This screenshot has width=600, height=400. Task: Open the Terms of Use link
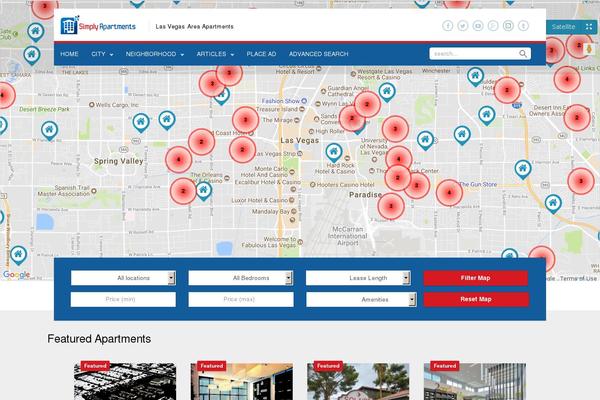coord(578,279)
